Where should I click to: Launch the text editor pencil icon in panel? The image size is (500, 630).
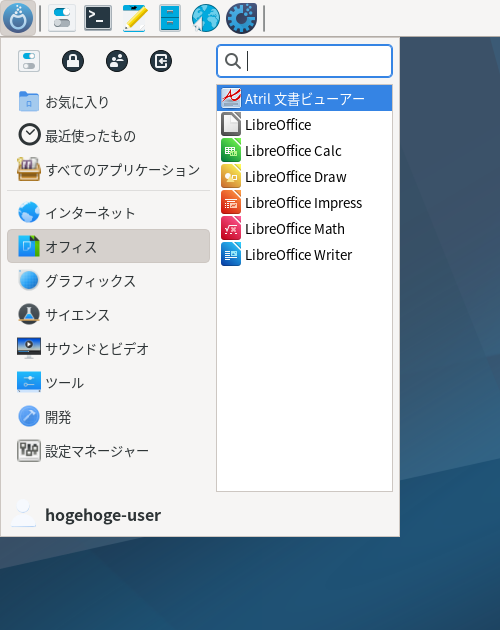point(135,18)
